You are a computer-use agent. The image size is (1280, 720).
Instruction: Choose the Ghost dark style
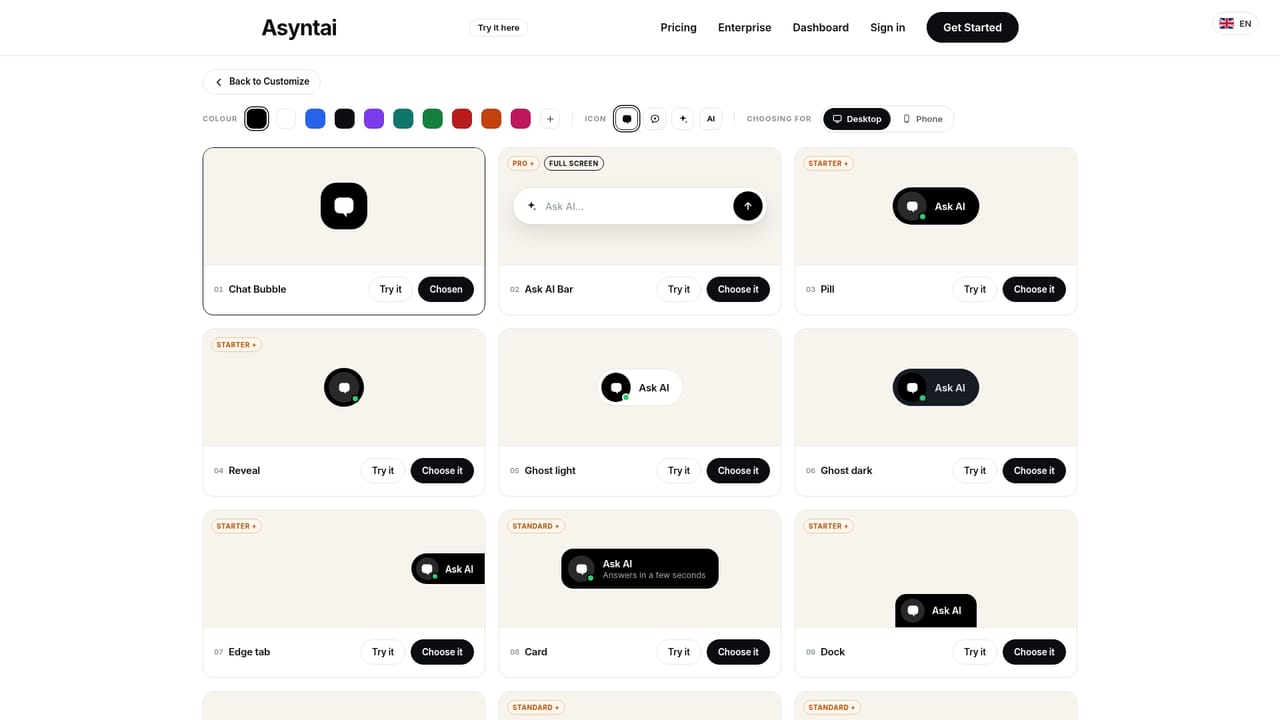tap(1034, 470)
